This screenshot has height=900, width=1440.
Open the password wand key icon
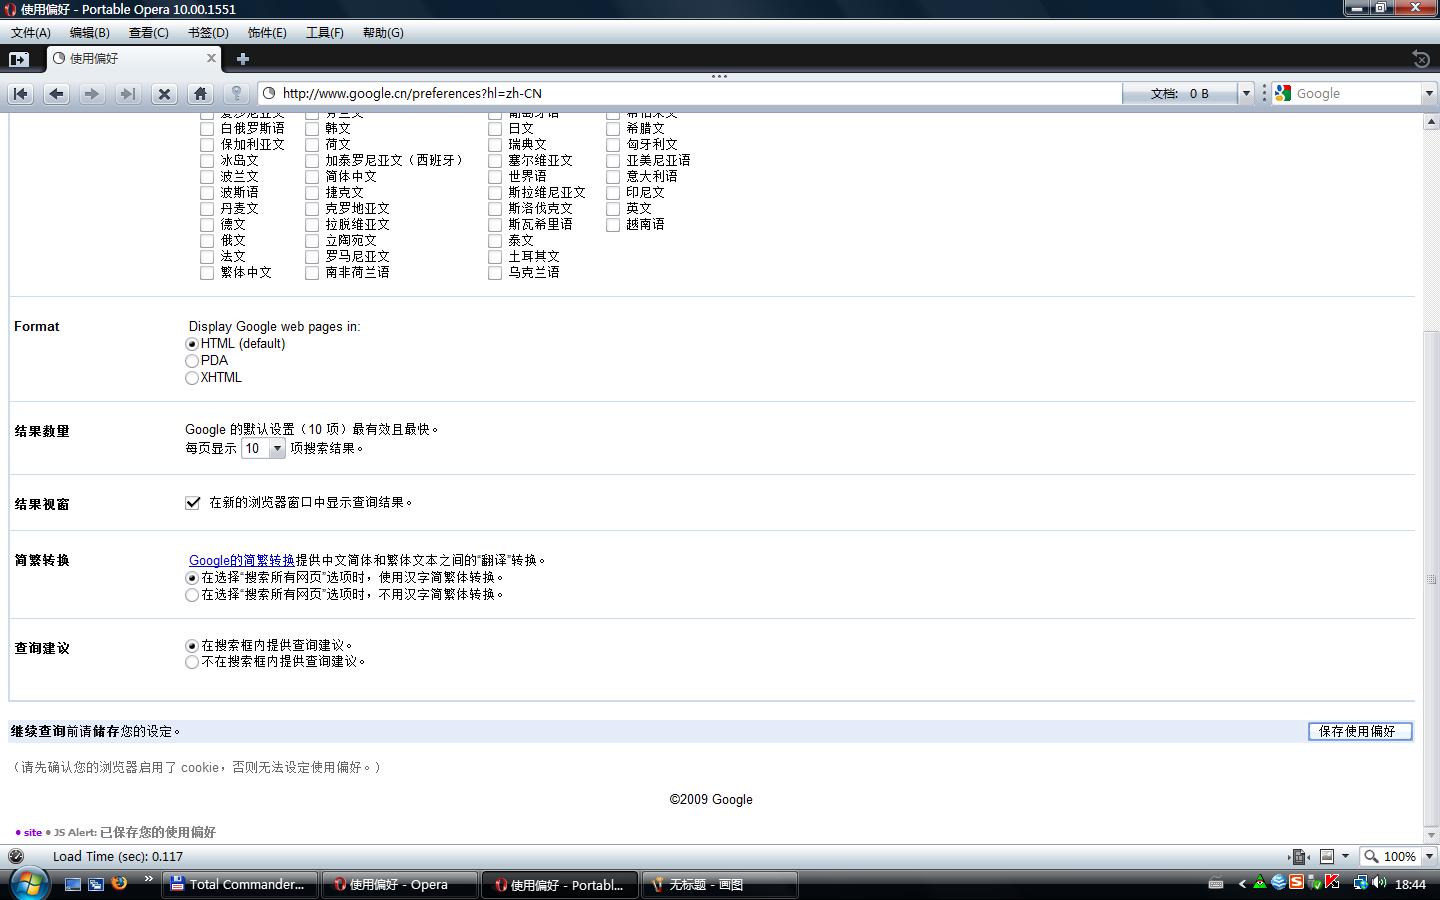click(x=236, y=93)
